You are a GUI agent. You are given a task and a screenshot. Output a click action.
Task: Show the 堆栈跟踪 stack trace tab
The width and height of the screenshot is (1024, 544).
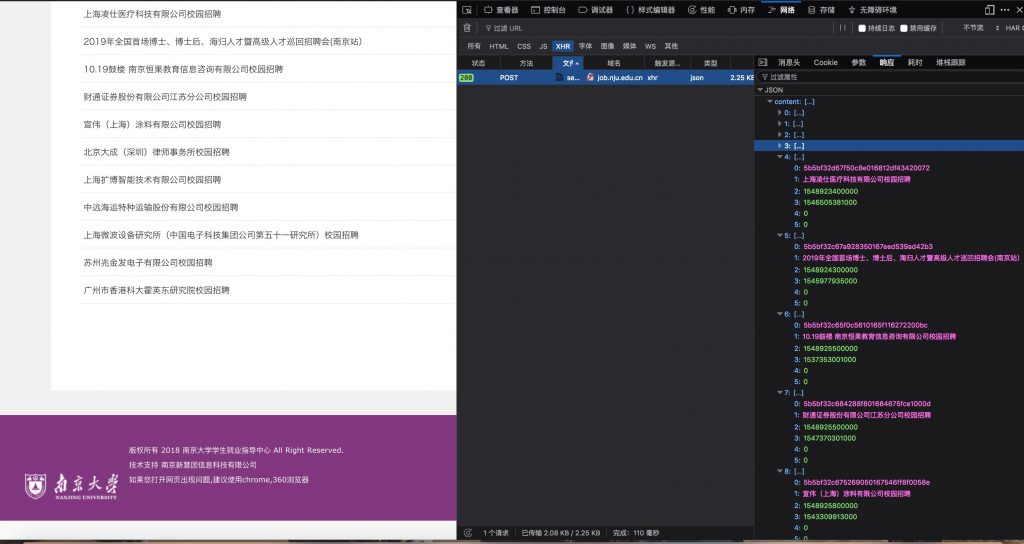[x=950, y=63]
